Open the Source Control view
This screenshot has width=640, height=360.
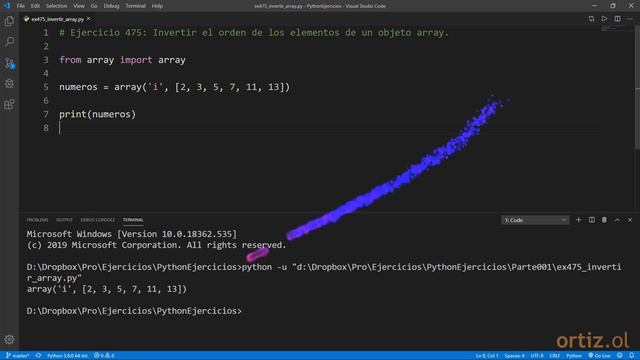[9, 63]
